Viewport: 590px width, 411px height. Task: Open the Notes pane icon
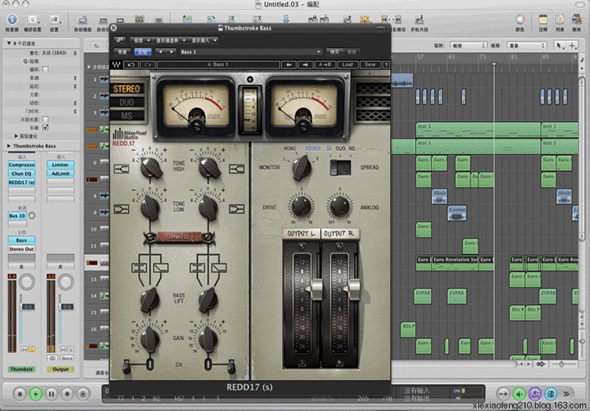[543, 20]
